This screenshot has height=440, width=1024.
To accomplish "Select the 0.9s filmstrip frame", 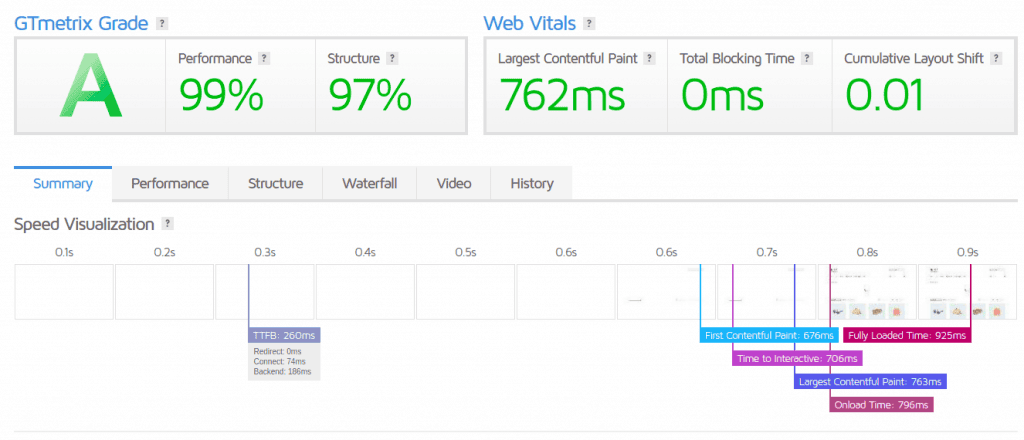I will pyautogui.click(x=967, y=292).
